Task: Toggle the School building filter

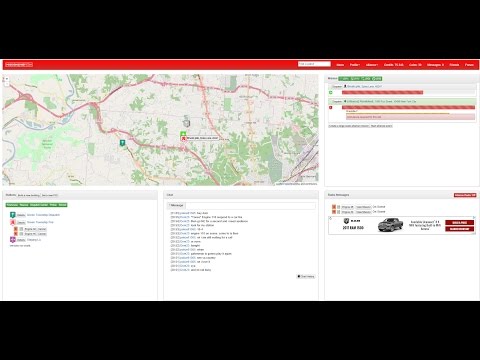Action: click(63, 205)
